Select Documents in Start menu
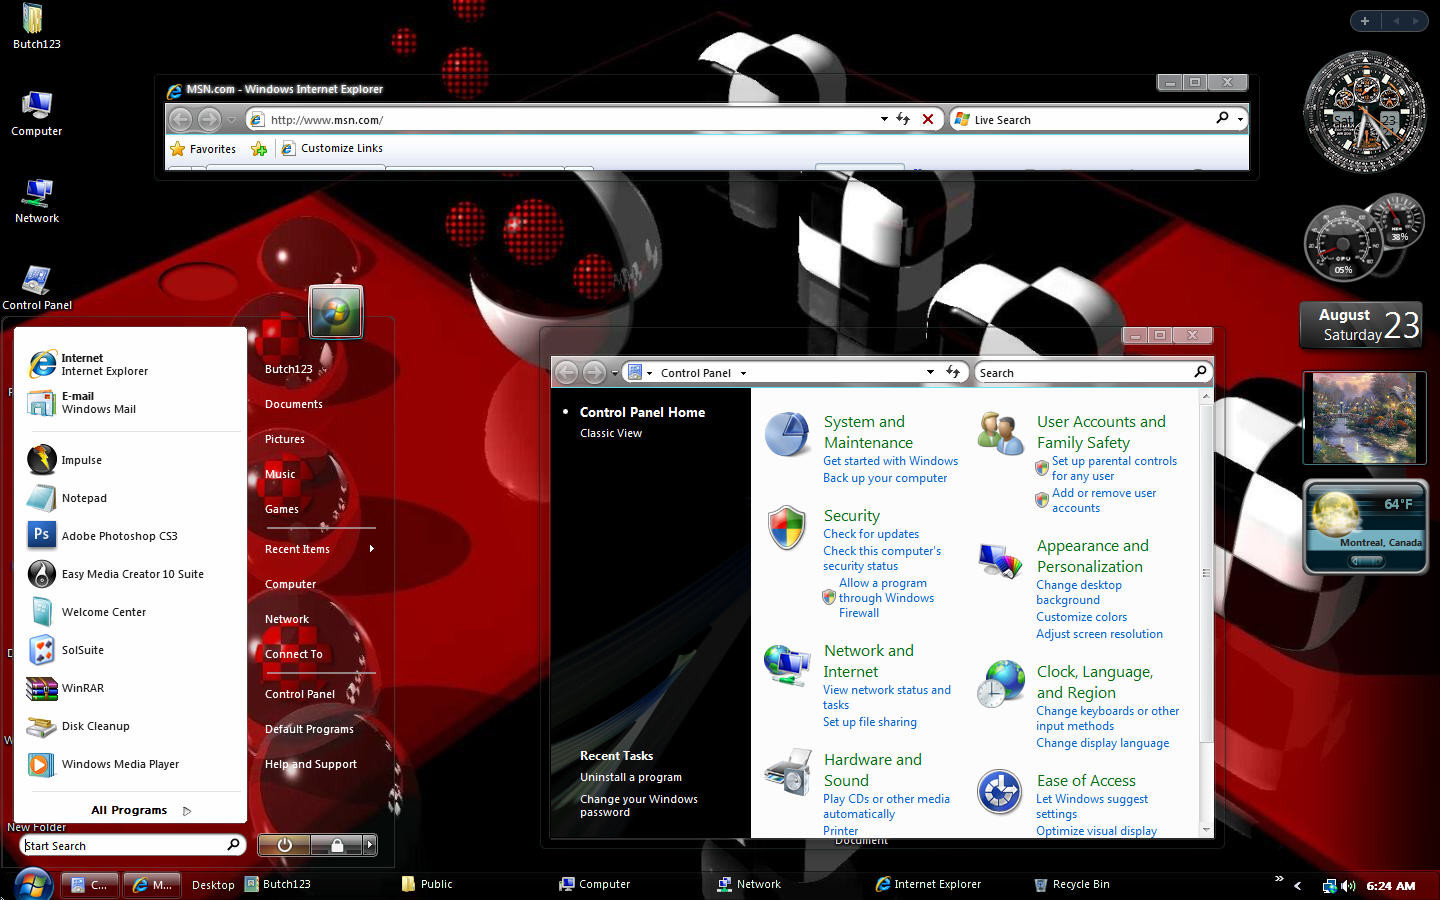The width and height of the screenshot is (1440, 900). 294,404
